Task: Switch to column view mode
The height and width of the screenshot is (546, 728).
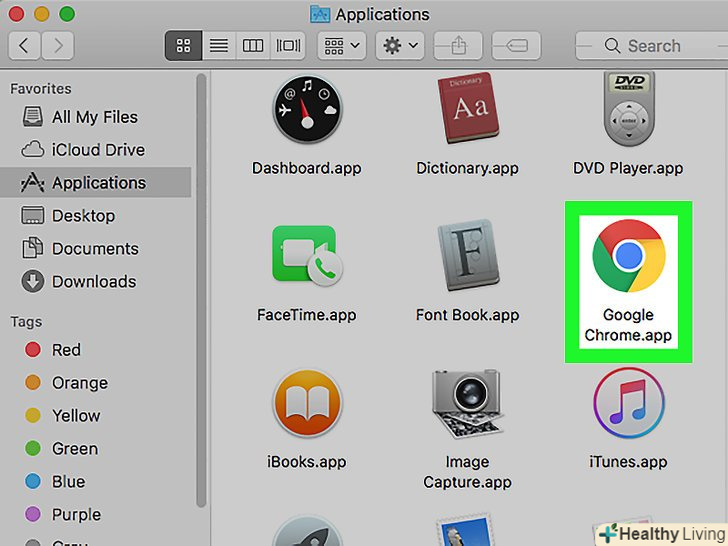Action: click(x=253, y=46)
